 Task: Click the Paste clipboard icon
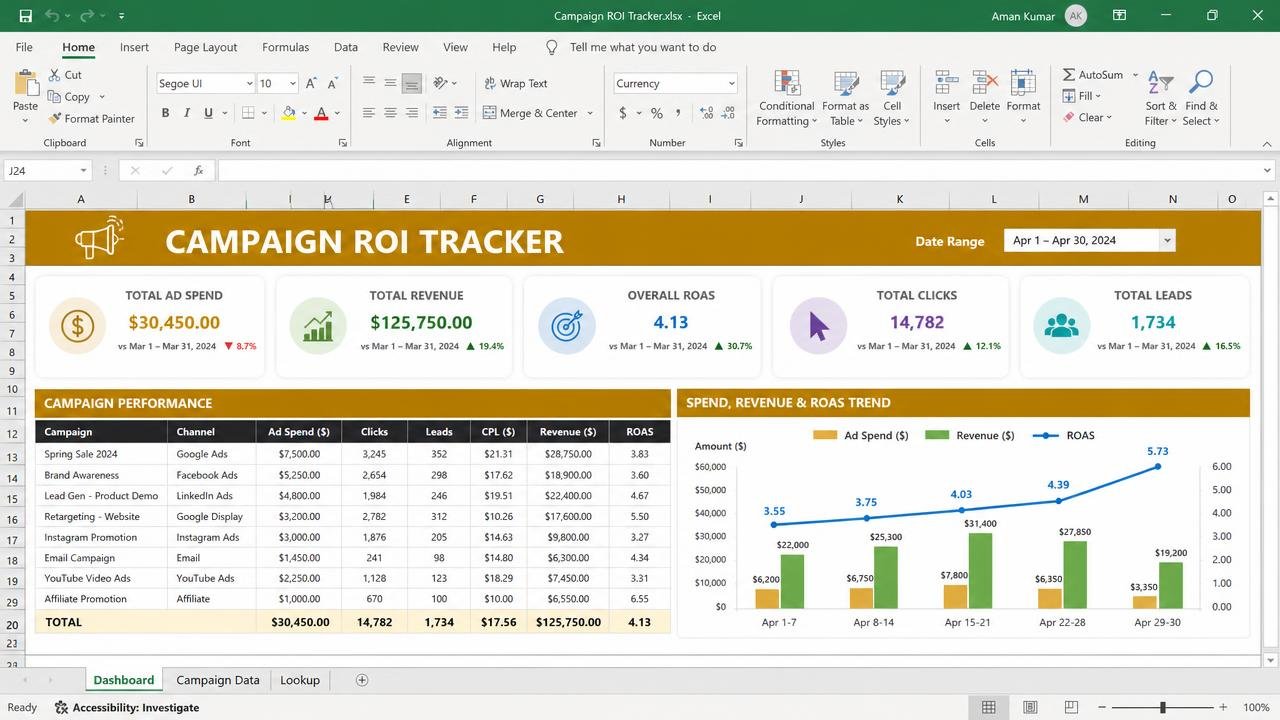click(25, 84)
